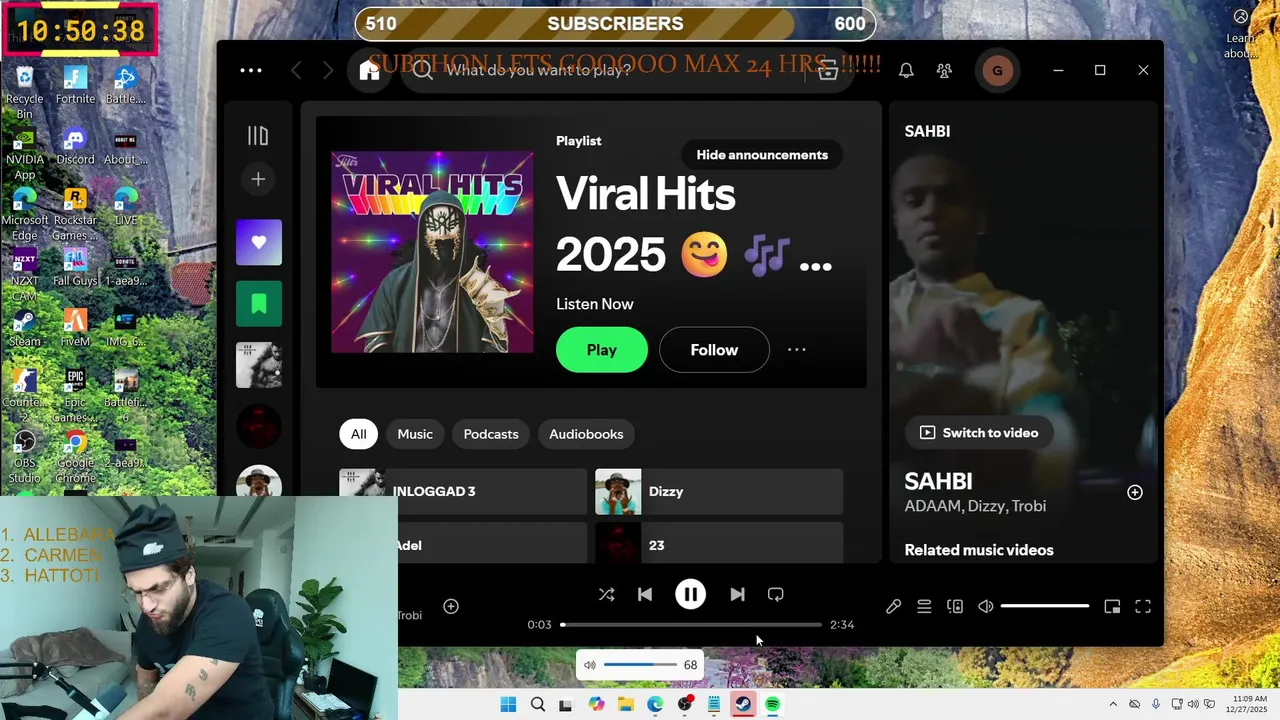The image size is (1280, 720).
Task: Open the Viral Hits playlist cover image
Action: 432,252
